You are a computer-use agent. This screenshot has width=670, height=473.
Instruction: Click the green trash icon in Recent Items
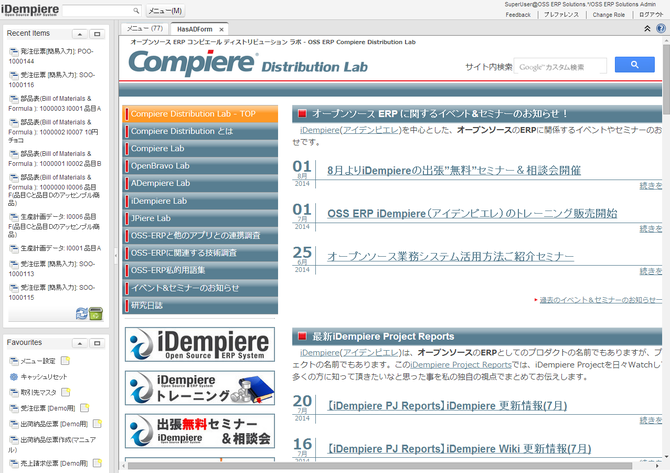[96, 313]
